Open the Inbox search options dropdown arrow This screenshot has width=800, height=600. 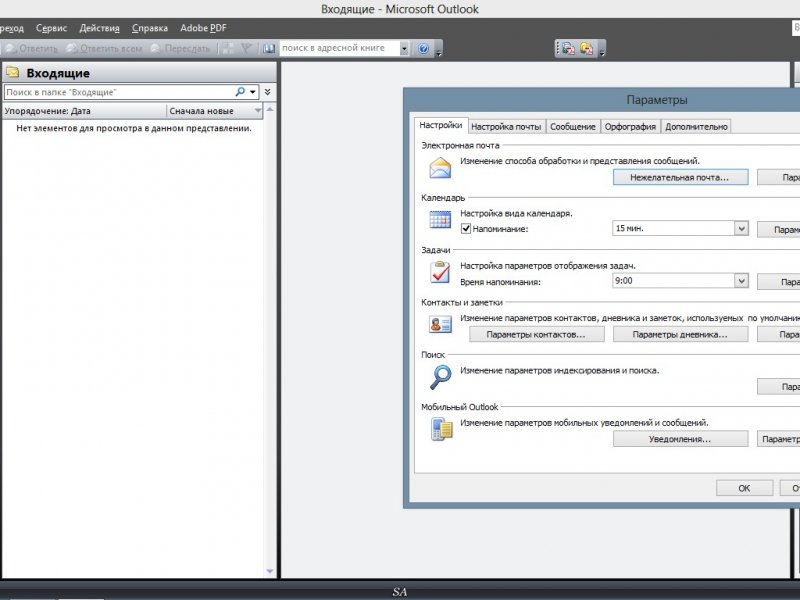coord(253,92)
